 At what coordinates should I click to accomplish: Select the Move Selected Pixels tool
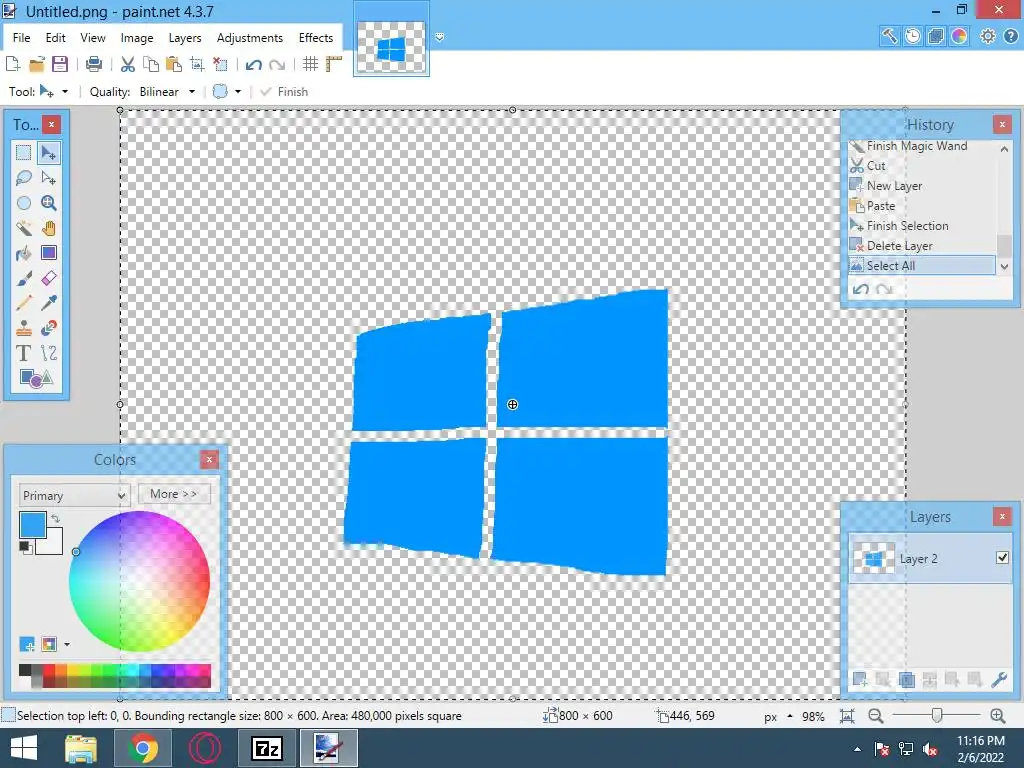click(x=48, y=153)
